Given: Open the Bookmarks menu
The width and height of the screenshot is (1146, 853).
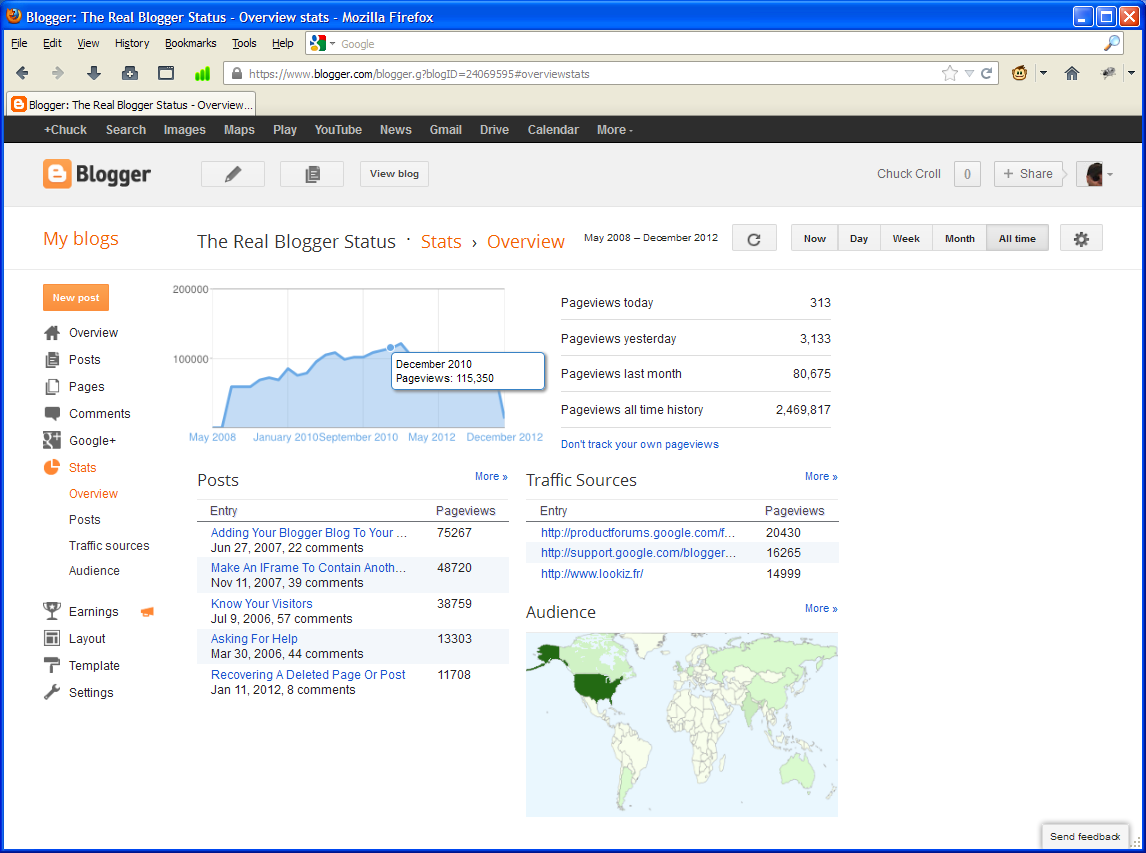Looking at the screenshot, I should [191, 43].
